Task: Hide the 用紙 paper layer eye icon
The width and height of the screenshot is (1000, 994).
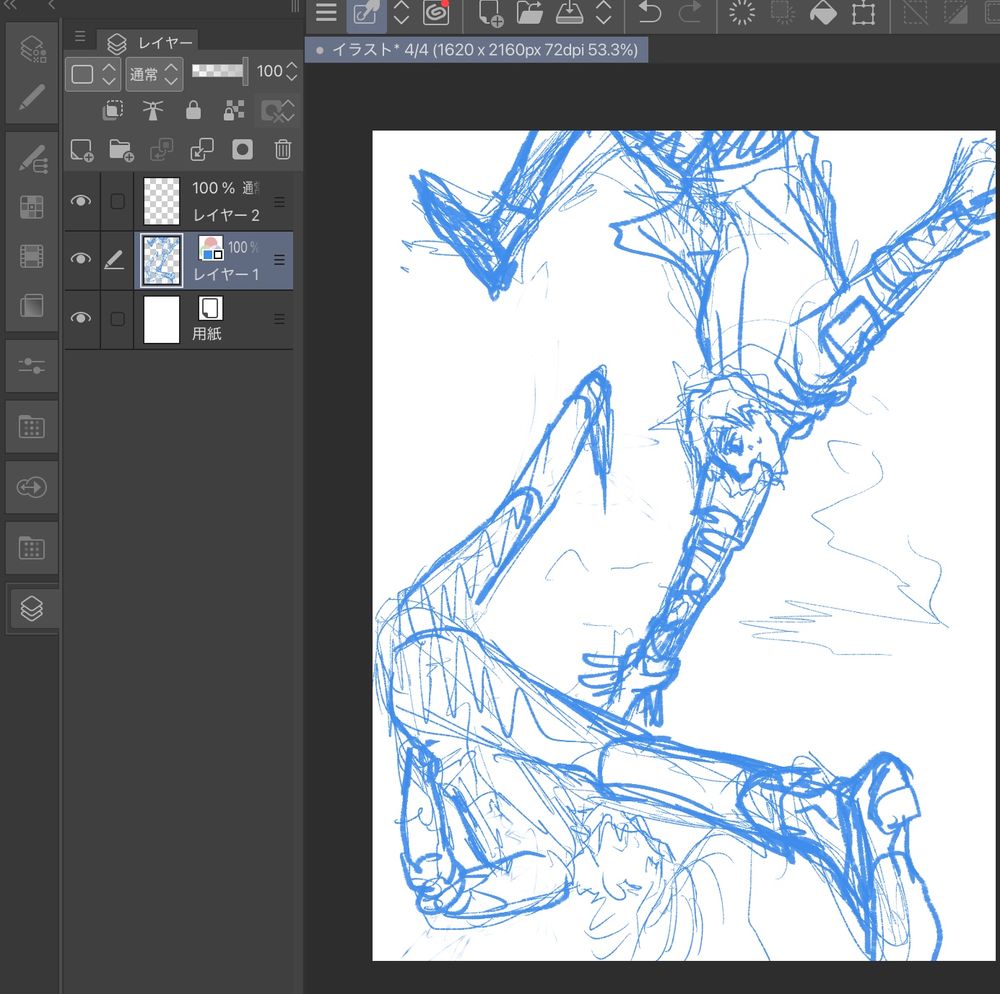Action: click(80, 318)
